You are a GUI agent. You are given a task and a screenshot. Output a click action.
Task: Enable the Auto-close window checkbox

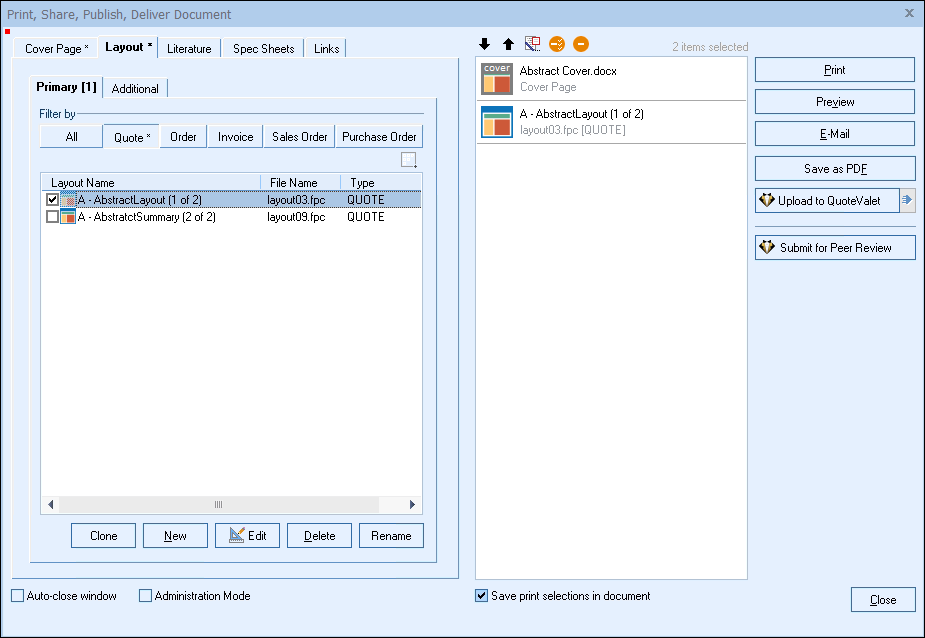click(18, 596)
